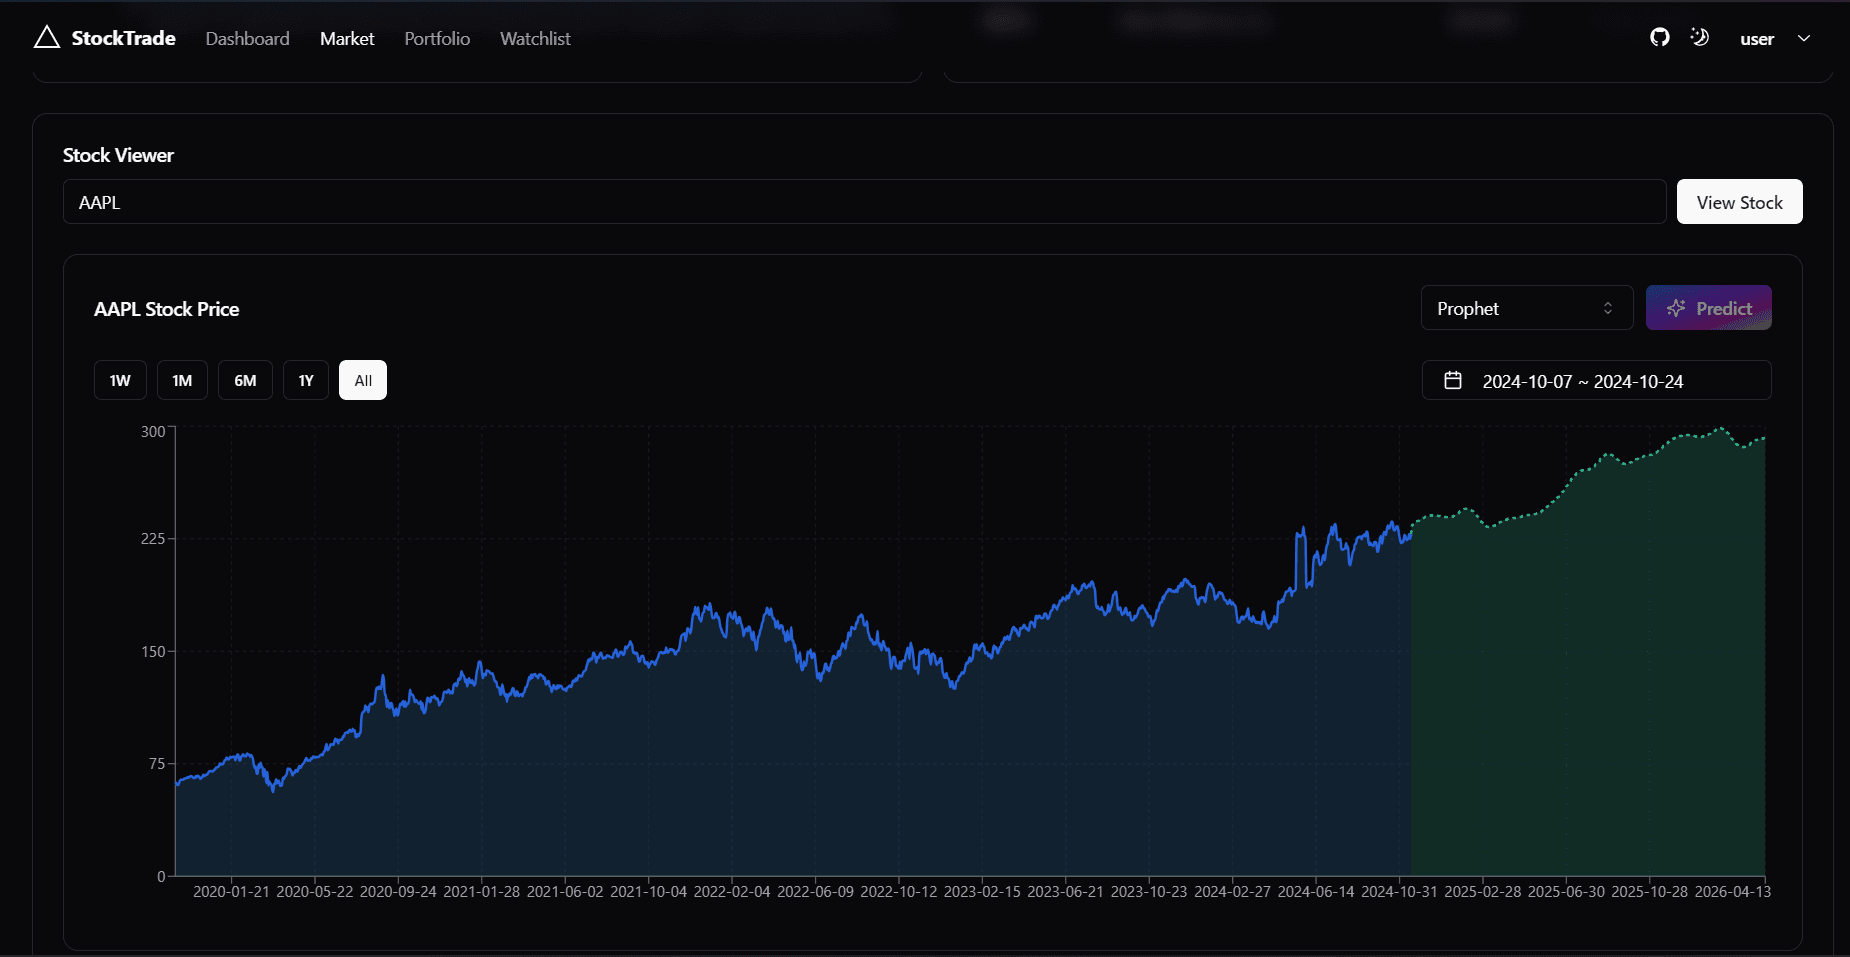Select the 1M time range
The width and height of the screenshot is (1850, 957).
click(182, 380)
